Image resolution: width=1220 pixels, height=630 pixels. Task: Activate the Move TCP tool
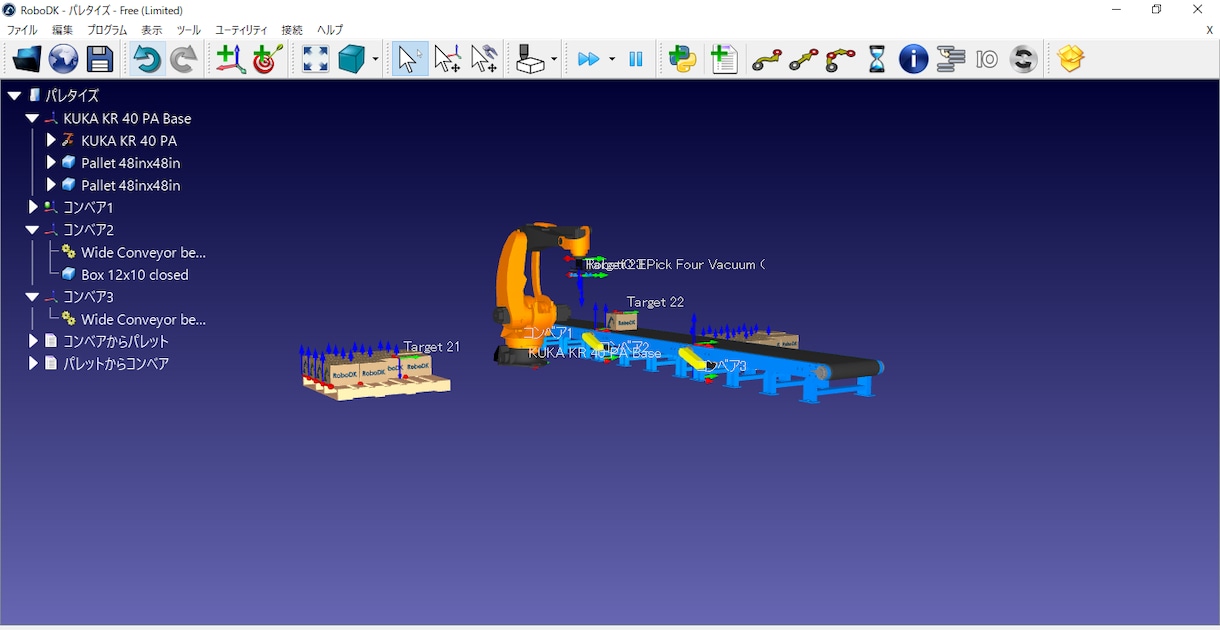coord(484,59)
